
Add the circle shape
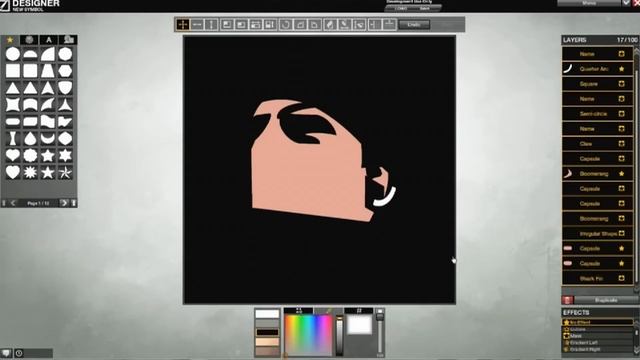pos(13,54)
